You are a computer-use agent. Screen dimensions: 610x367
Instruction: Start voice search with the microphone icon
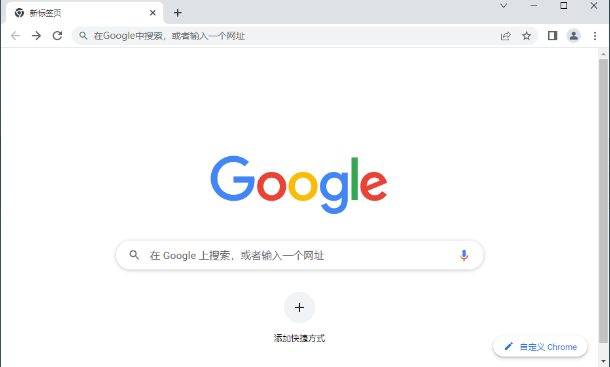click(x=464, y=255)
